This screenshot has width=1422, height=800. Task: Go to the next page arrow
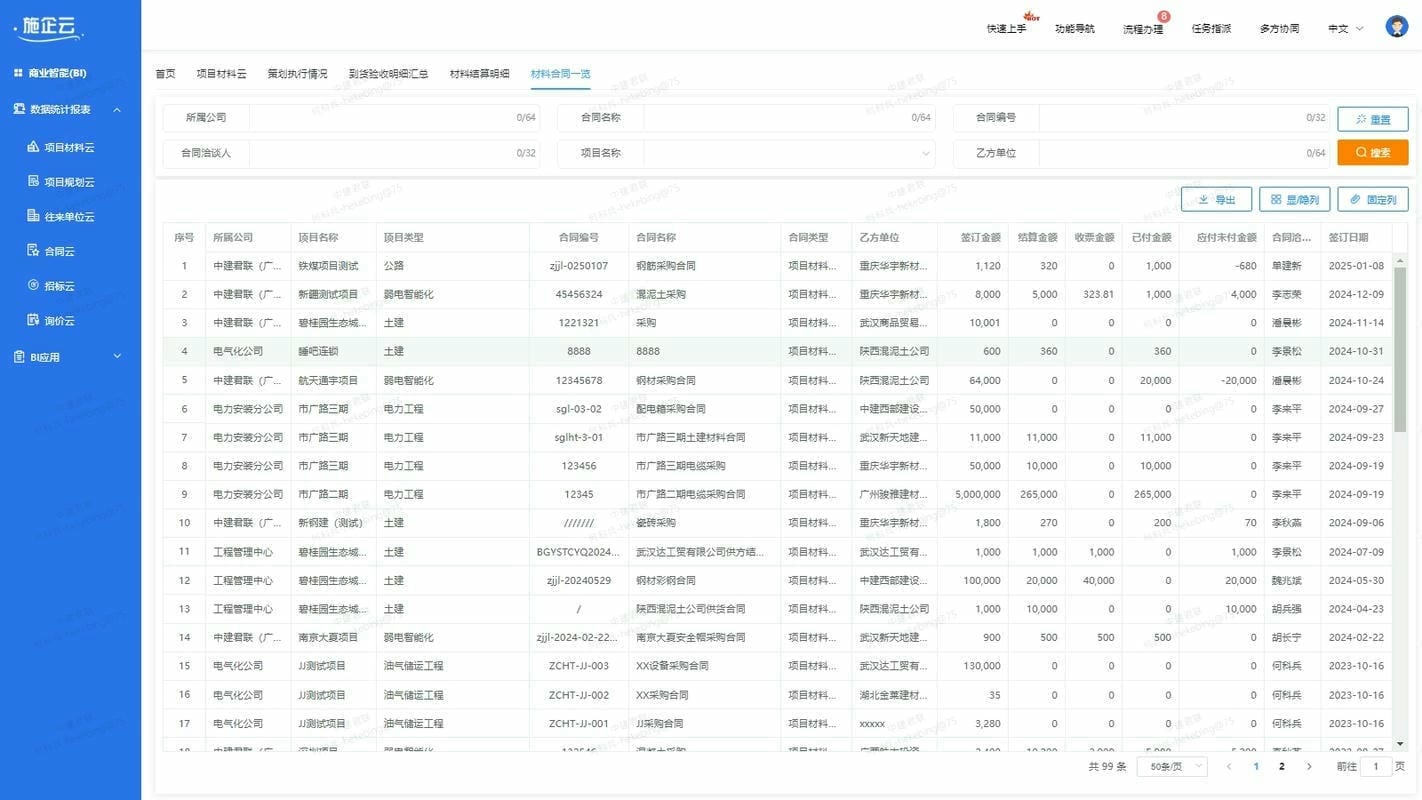1309,767
